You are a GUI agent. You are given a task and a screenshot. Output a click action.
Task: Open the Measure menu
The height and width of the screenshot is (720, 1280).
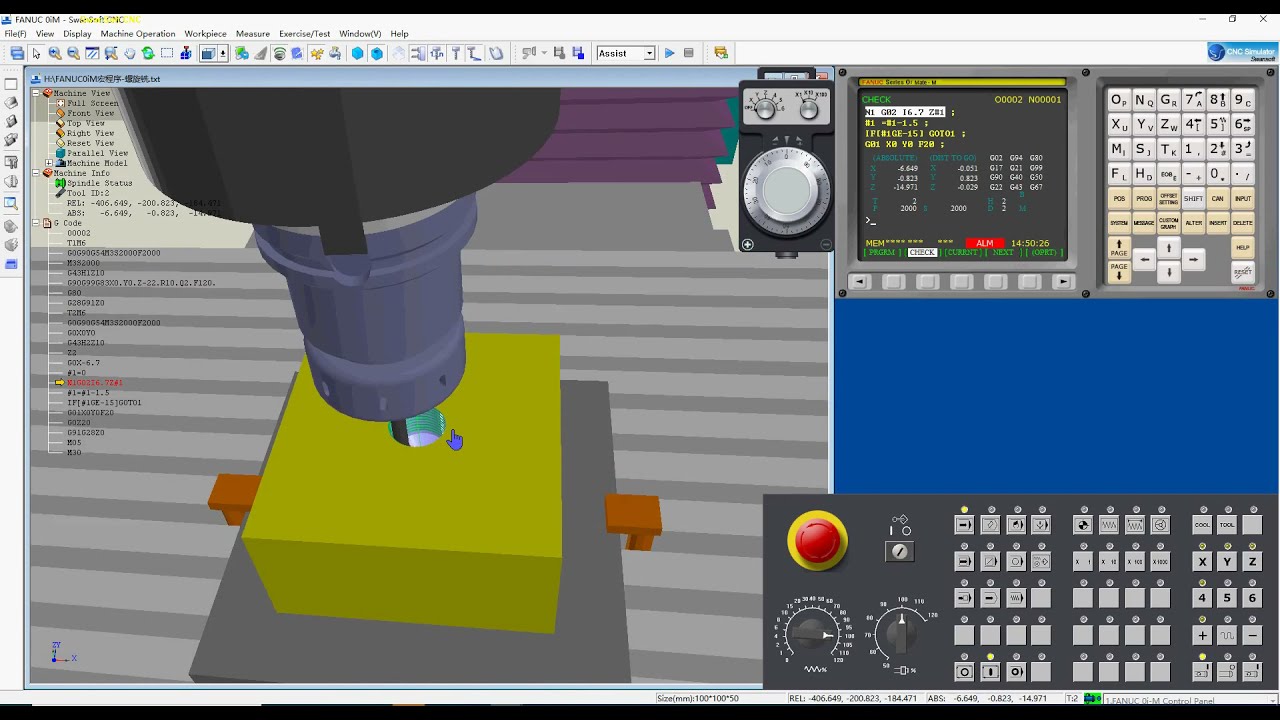252,34
